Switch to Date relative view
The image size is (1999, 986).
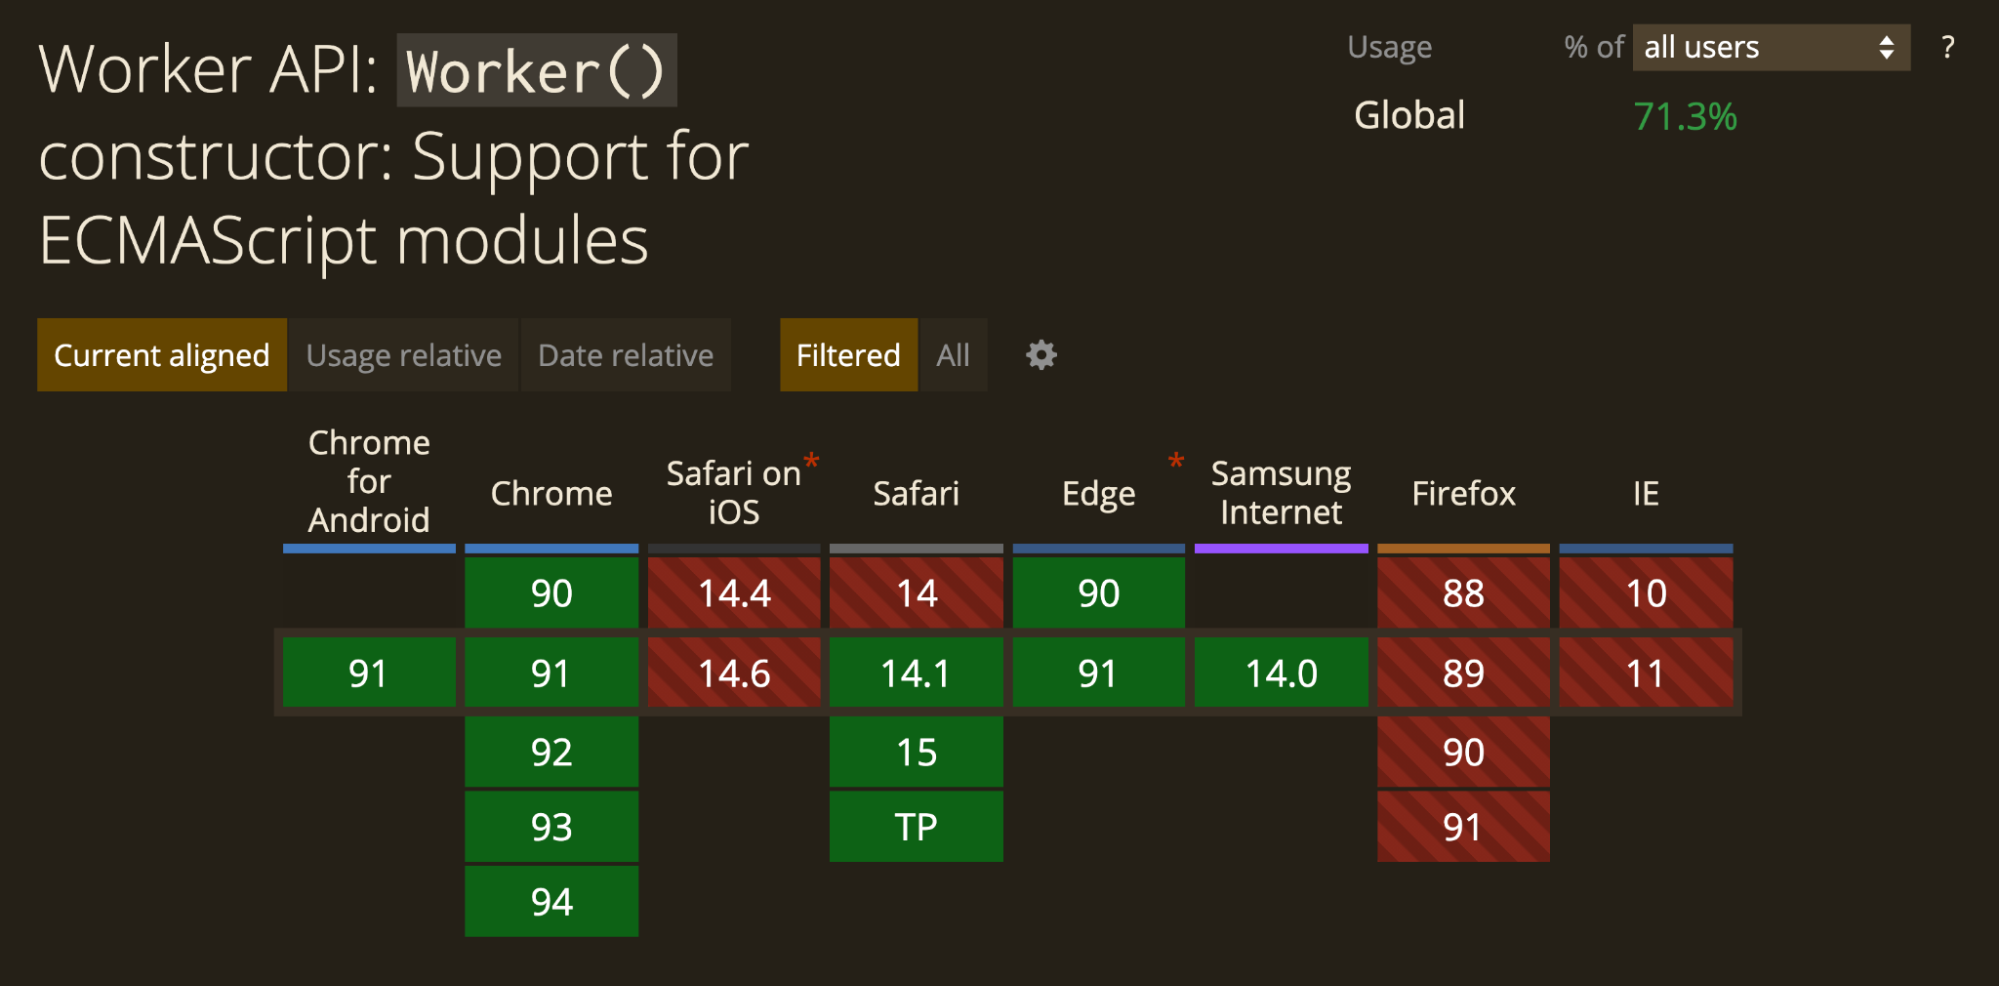pyautogui.click(x=625, y=355)
